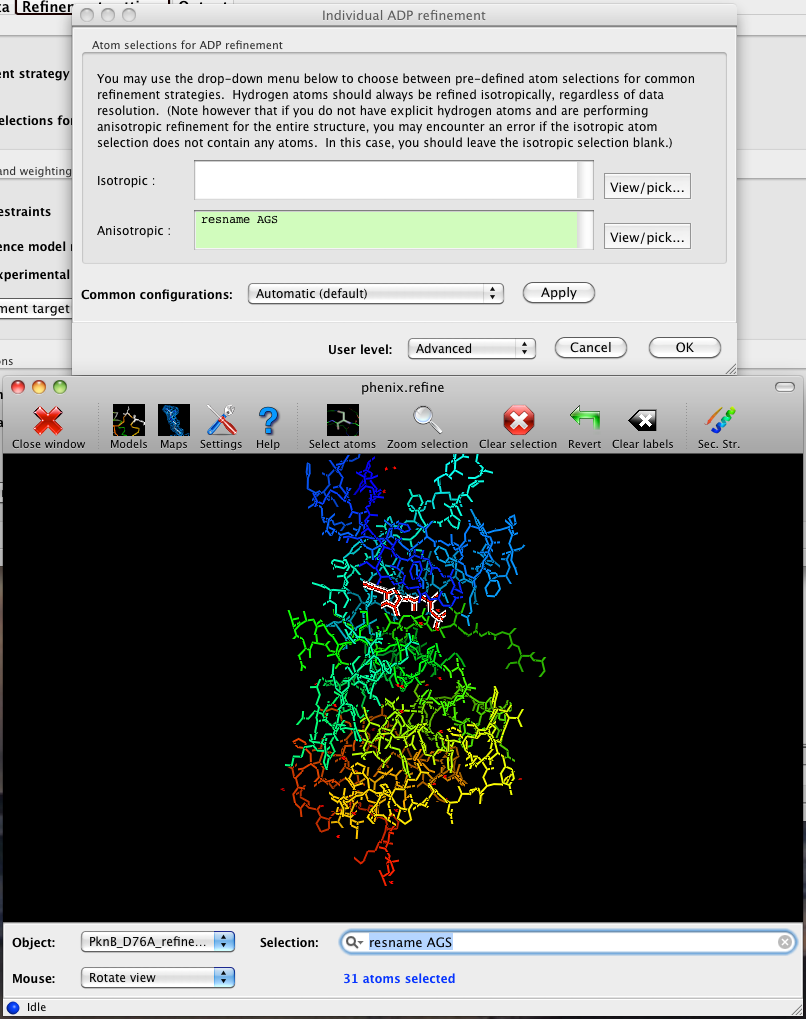Screen dimensions: 806x1019
Task: Open the Object dropdown showing PknB_D76A_refine
Action: click(157, 941)
